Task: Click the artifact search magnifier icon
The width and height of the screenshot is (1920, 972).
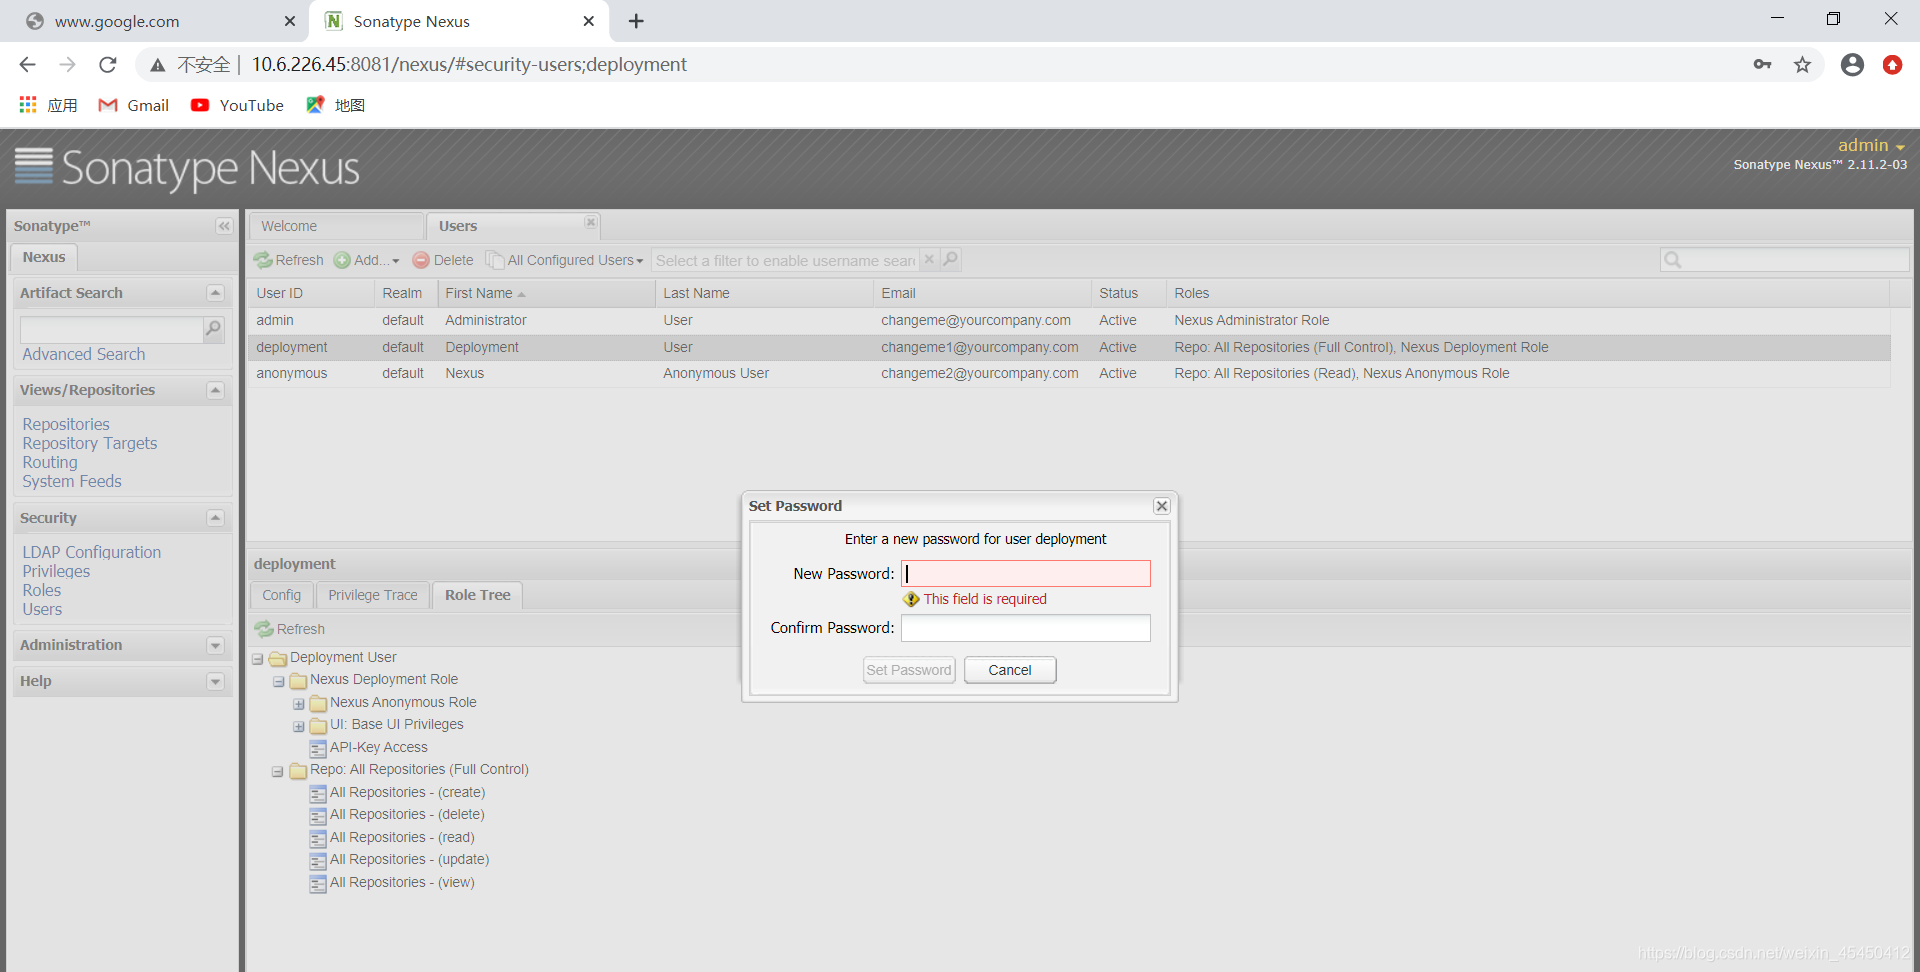Action: [213, 329]
